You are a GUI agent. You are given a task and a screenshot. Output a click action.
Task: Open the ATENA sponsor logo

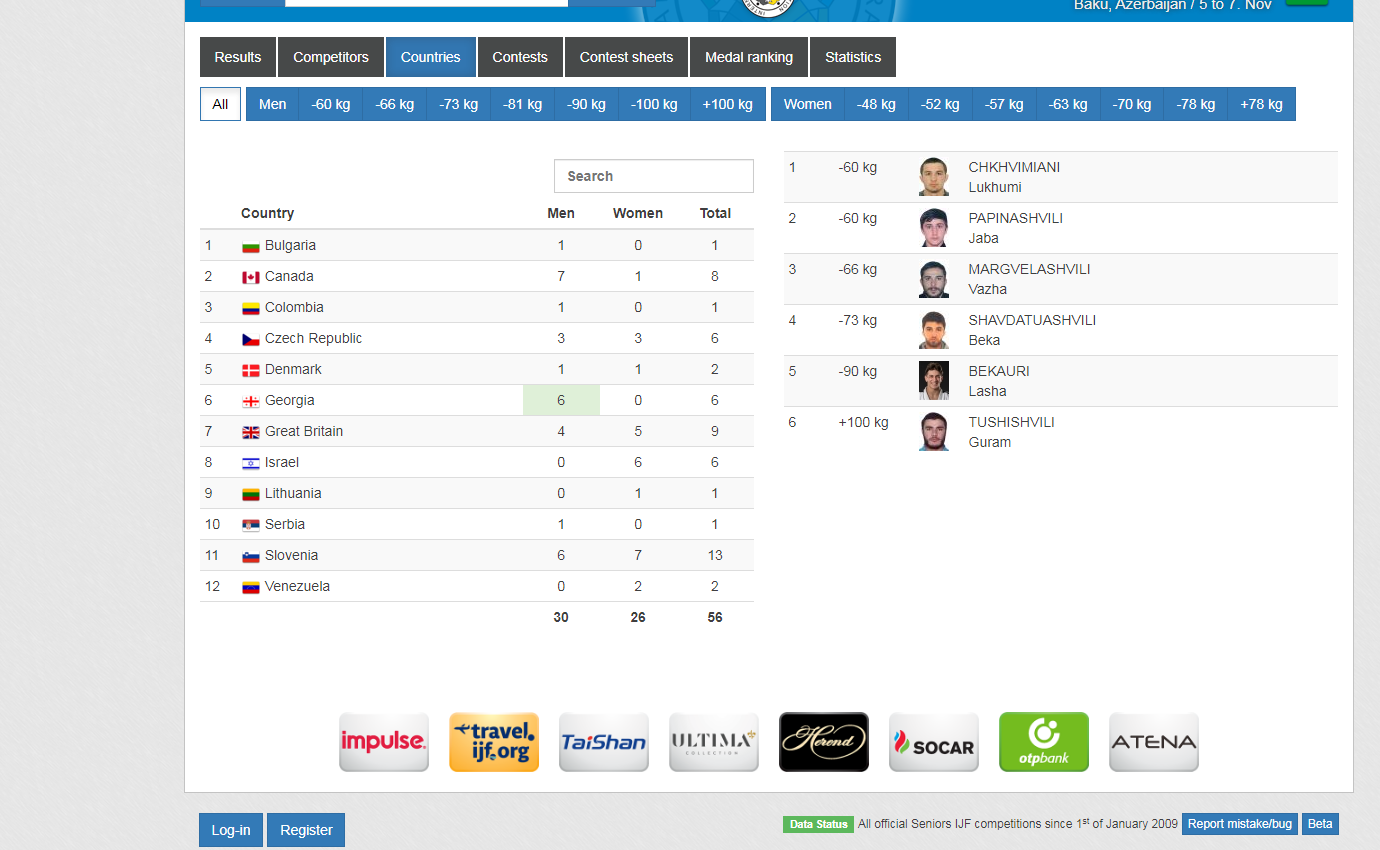[1154, 742]
